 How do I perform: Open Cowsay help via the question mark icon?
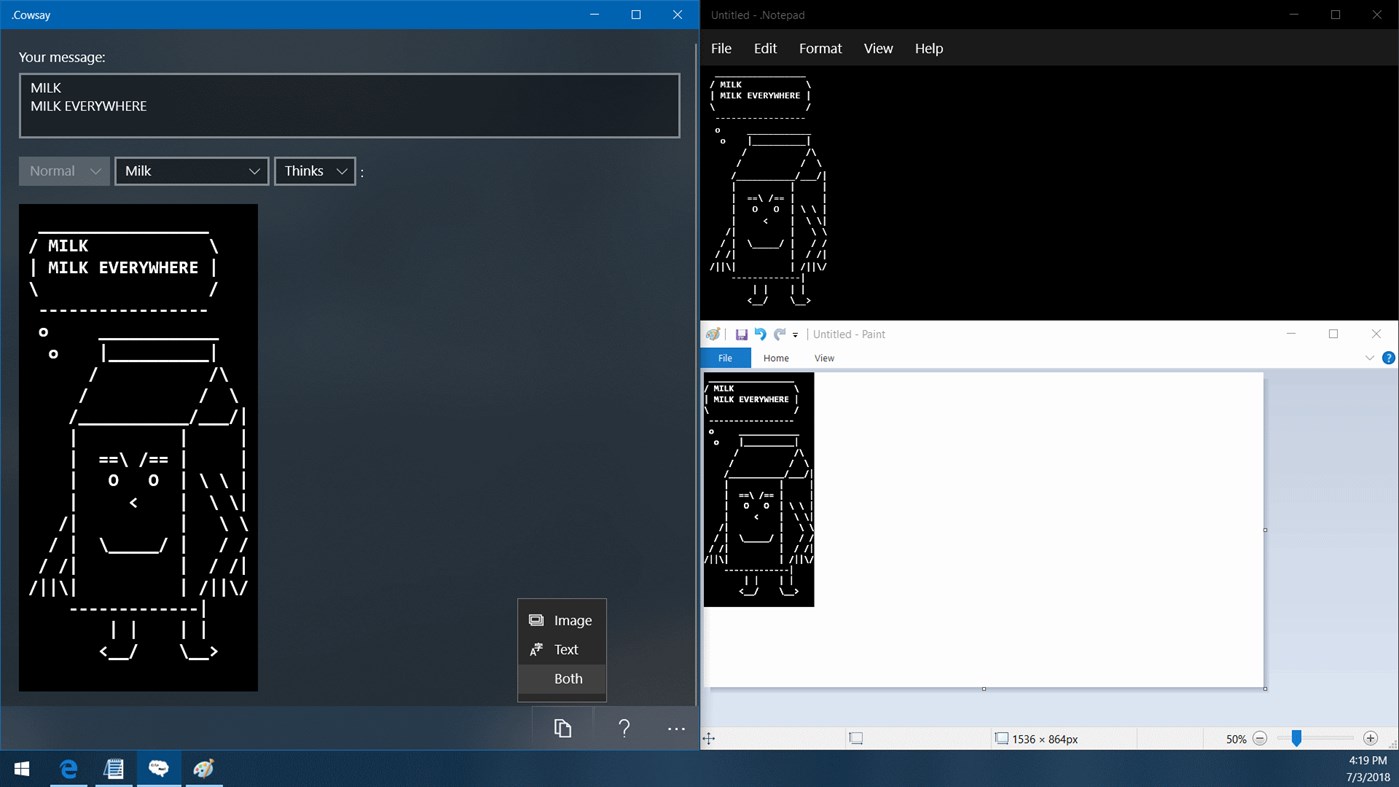(623, 728)
